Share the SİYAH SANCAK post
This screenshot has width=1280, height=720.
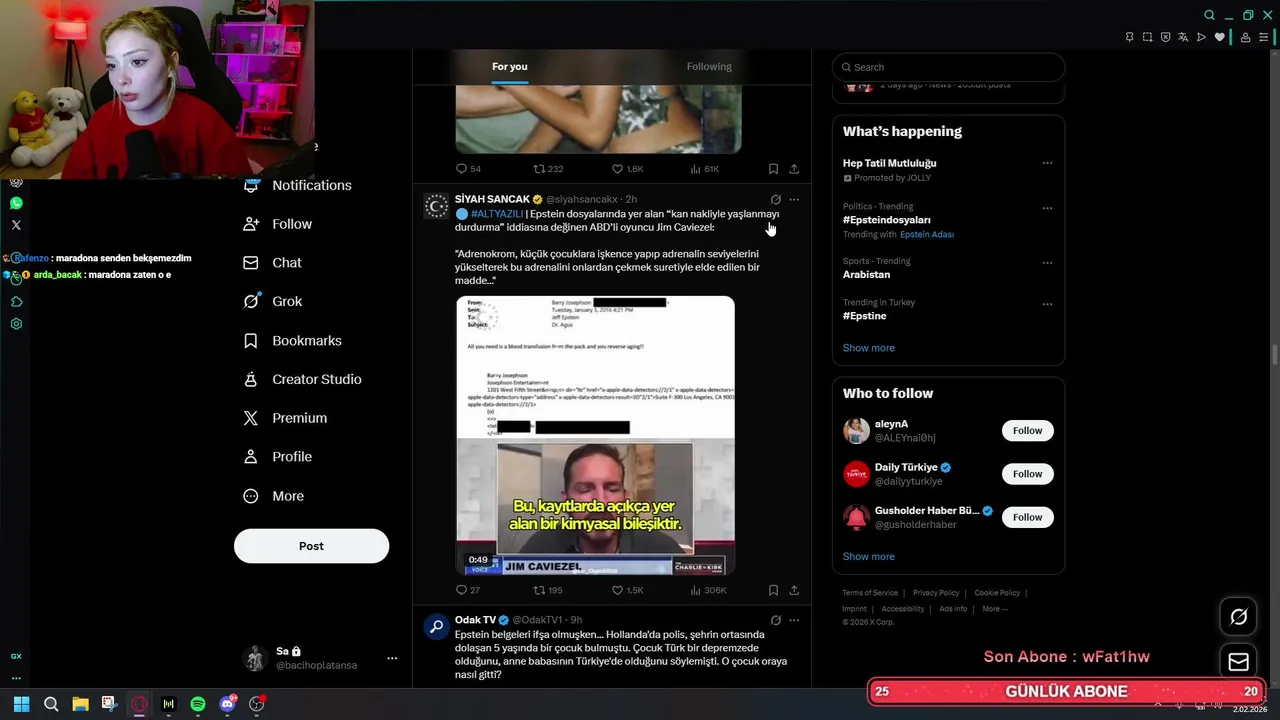[794, 590]
